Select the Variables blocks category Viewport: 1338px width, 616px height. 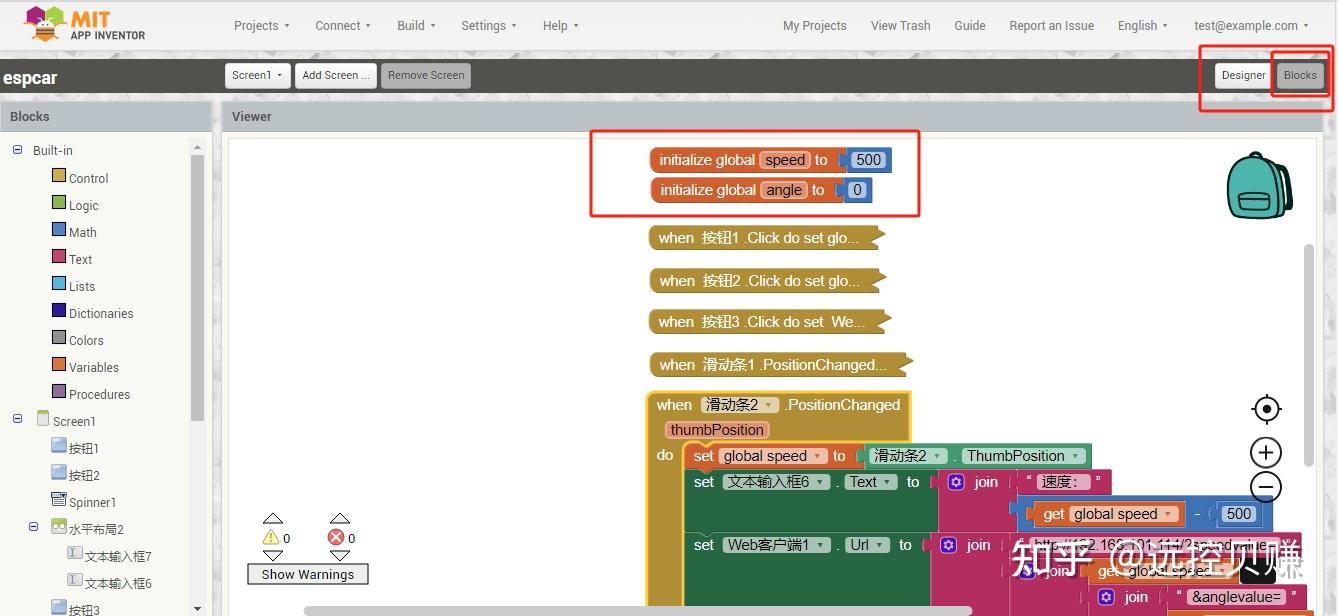[94, 366]
